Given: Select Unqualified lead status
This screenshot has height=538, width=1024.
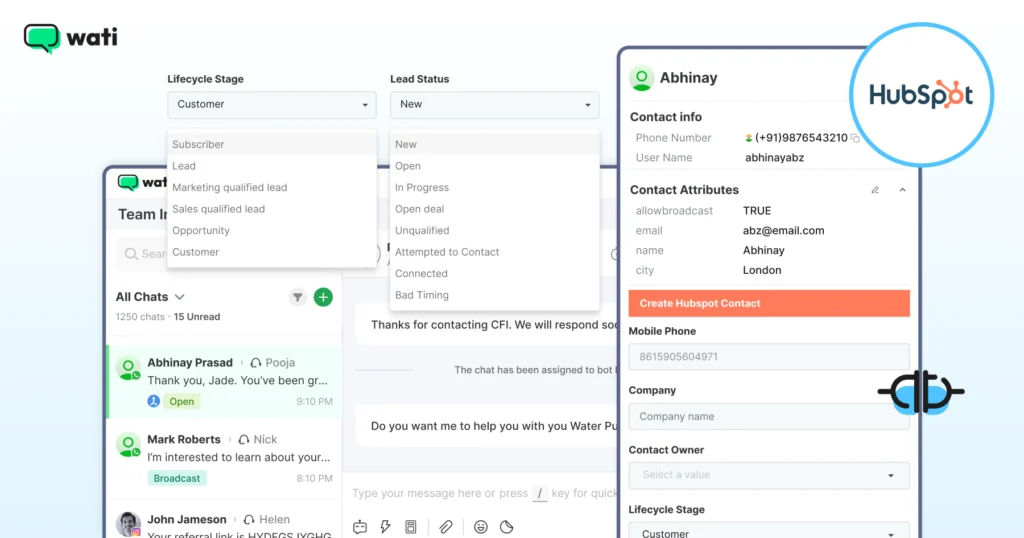Looking at the screenshot, I should point(494,230).
